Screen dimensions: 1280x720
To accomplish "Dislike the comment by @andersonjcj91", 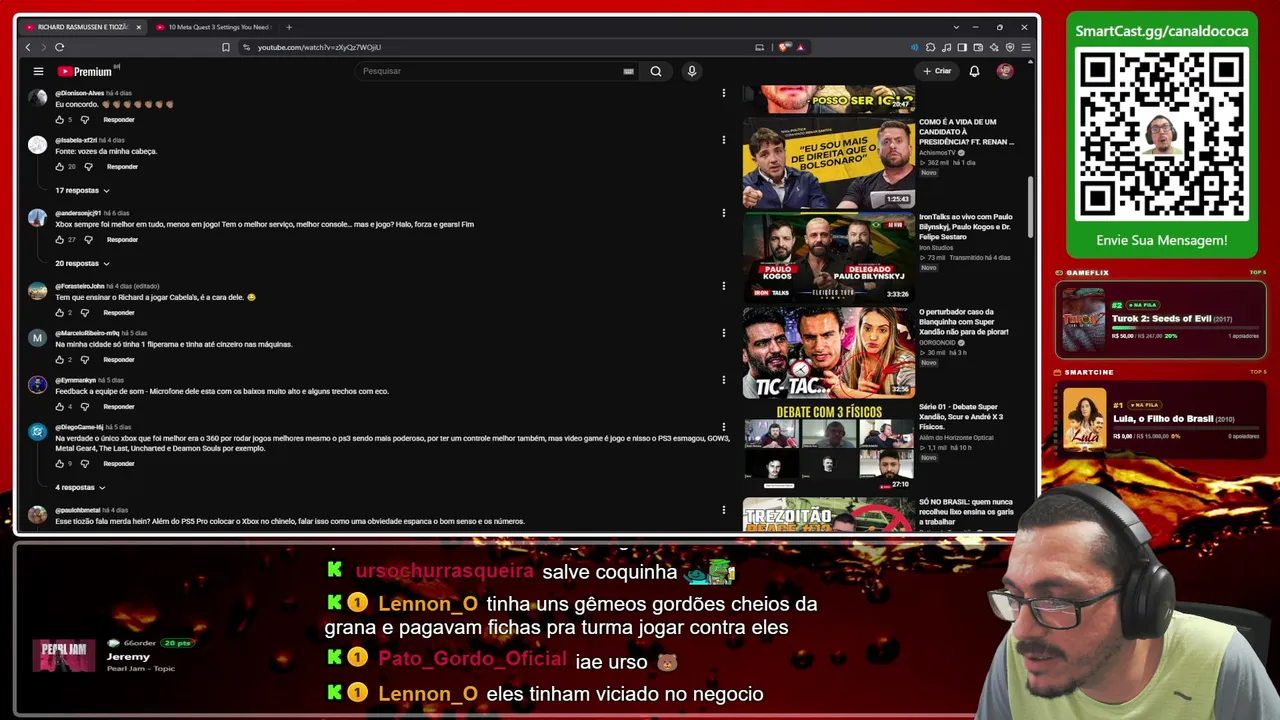I will click(x=88, y=240).
